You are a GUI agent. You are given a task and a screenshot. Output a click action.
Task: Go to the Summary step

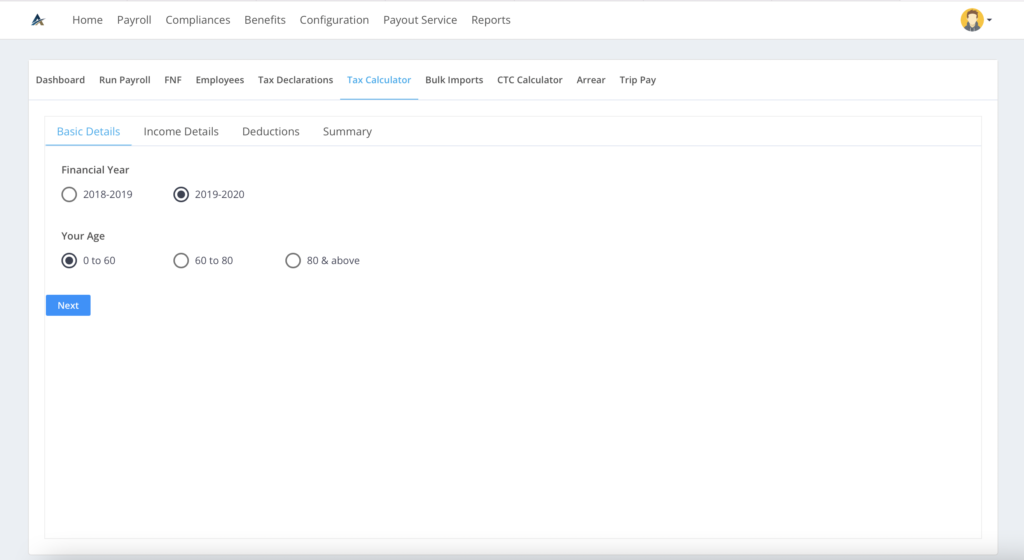tap(347, 131)
